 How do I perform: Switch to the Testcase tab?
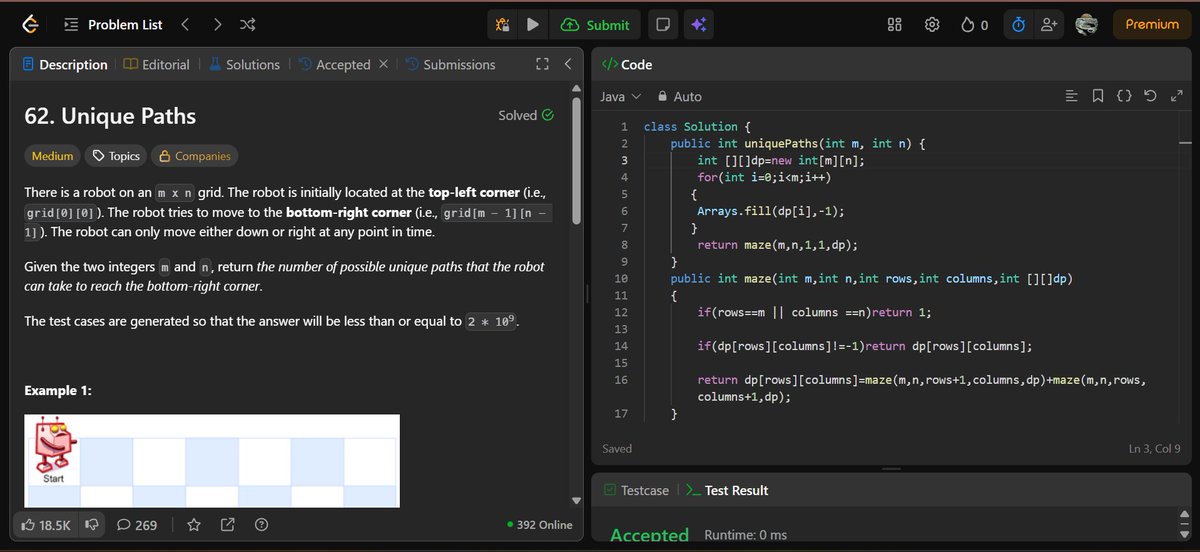coord(636,490)
